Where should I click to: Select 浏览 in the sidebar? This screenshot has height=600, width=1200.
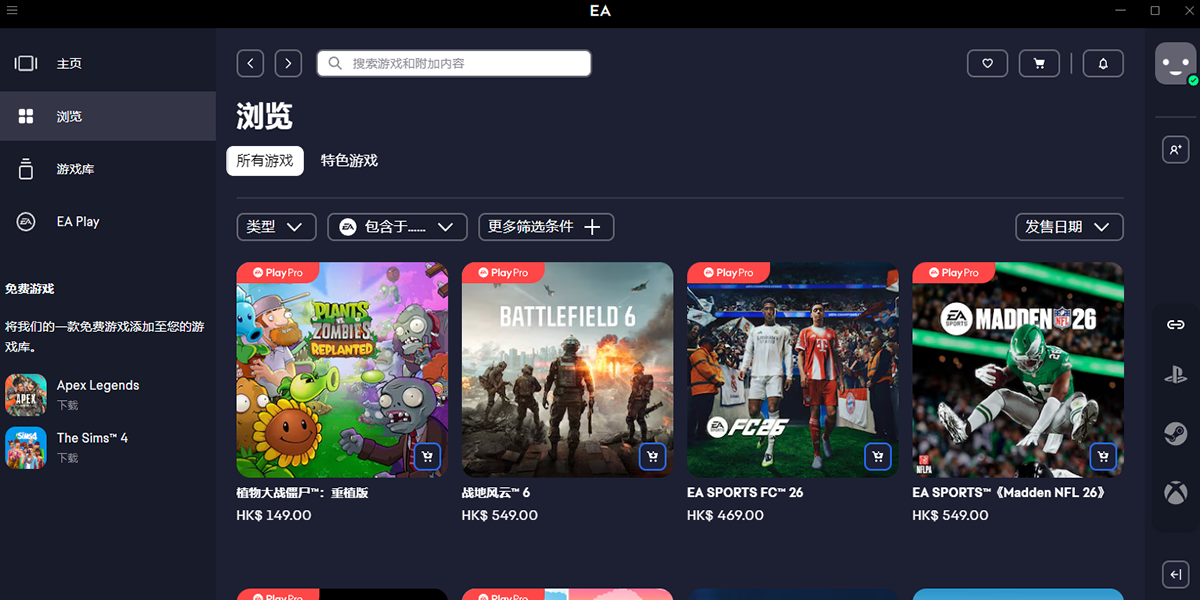[x=108, y=116]
